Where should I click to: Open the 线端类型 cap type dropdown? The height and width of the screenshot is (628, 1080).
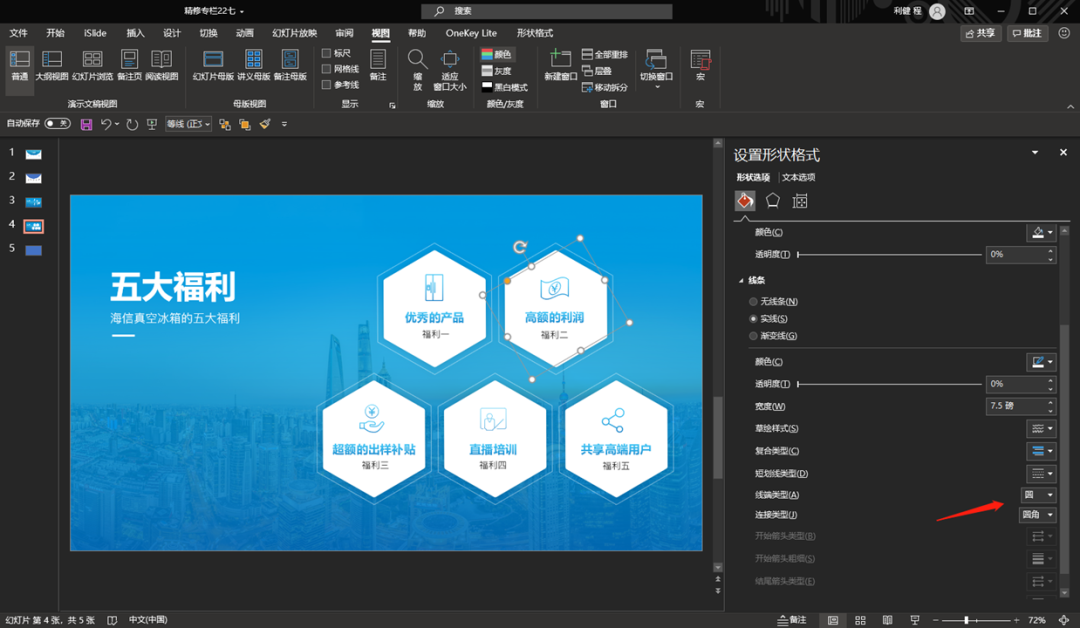[1038, 494]
